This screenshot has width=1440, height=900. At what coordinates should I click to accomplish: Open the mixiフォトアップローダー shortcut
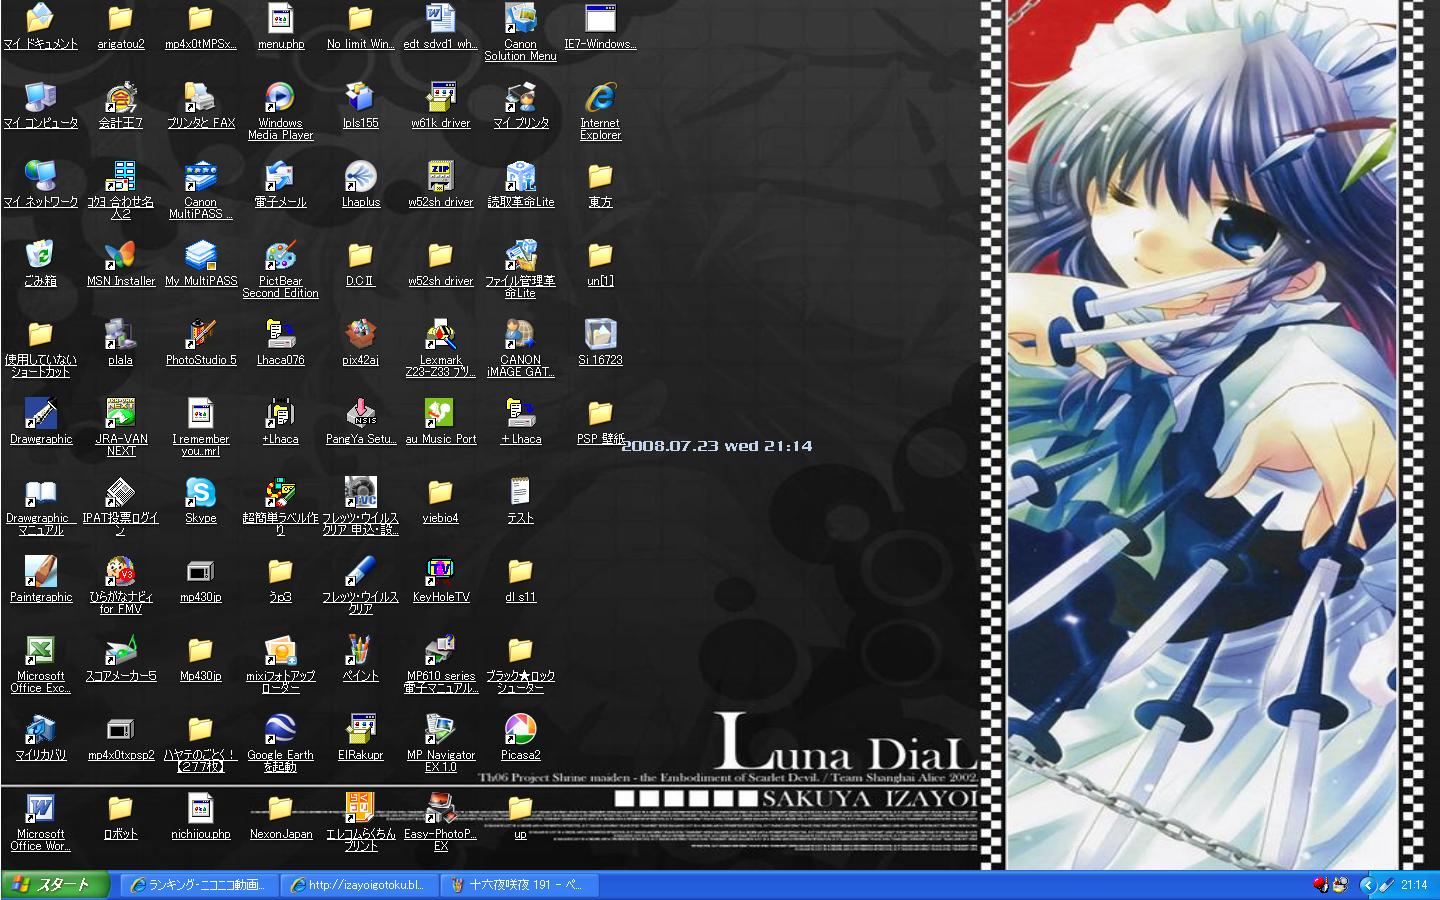coord(280,650)
